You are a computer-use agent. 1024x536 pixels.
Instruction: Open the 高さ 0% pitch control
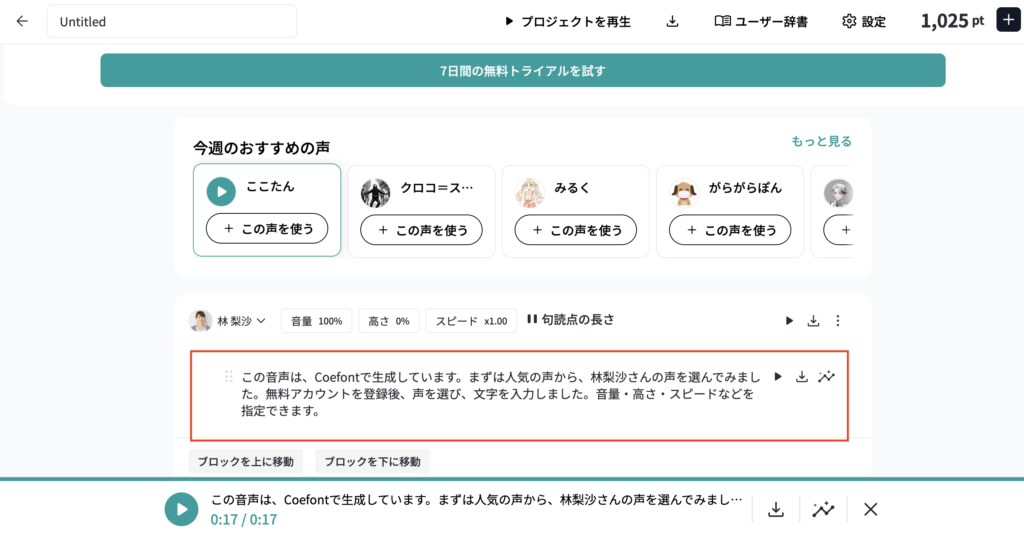click(x=388, y=321)
